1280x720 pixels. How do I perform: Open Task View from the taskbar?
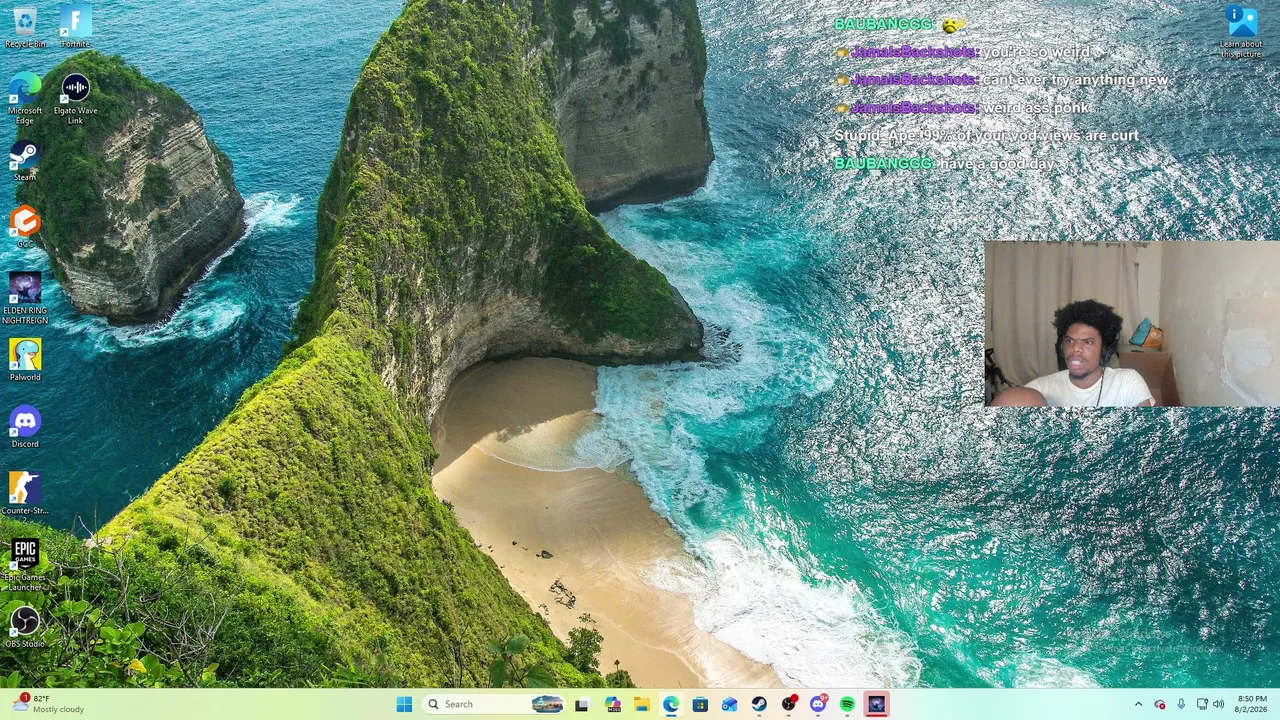(582, 704)
